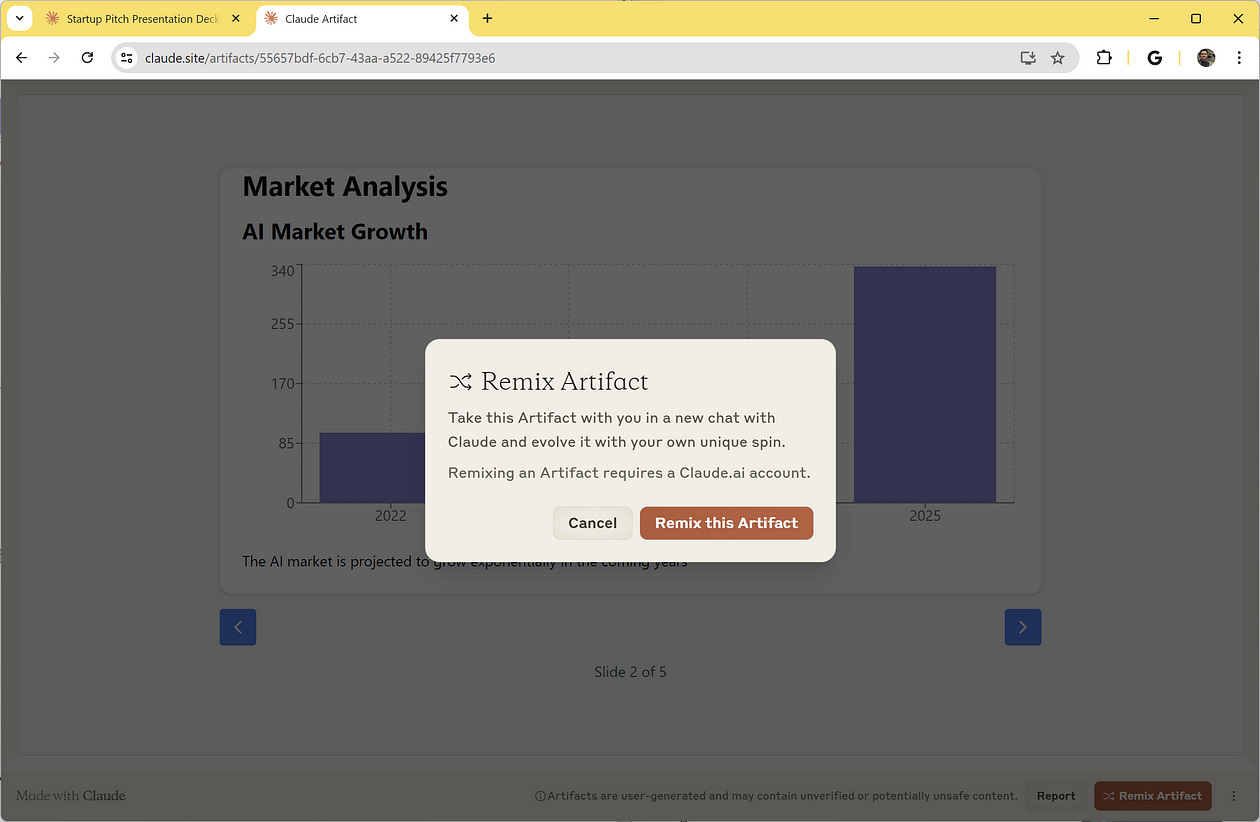Bookmark this page via the star icon
The image size is (1260, 822).
pyautogui.click(x=1058, y=58)
